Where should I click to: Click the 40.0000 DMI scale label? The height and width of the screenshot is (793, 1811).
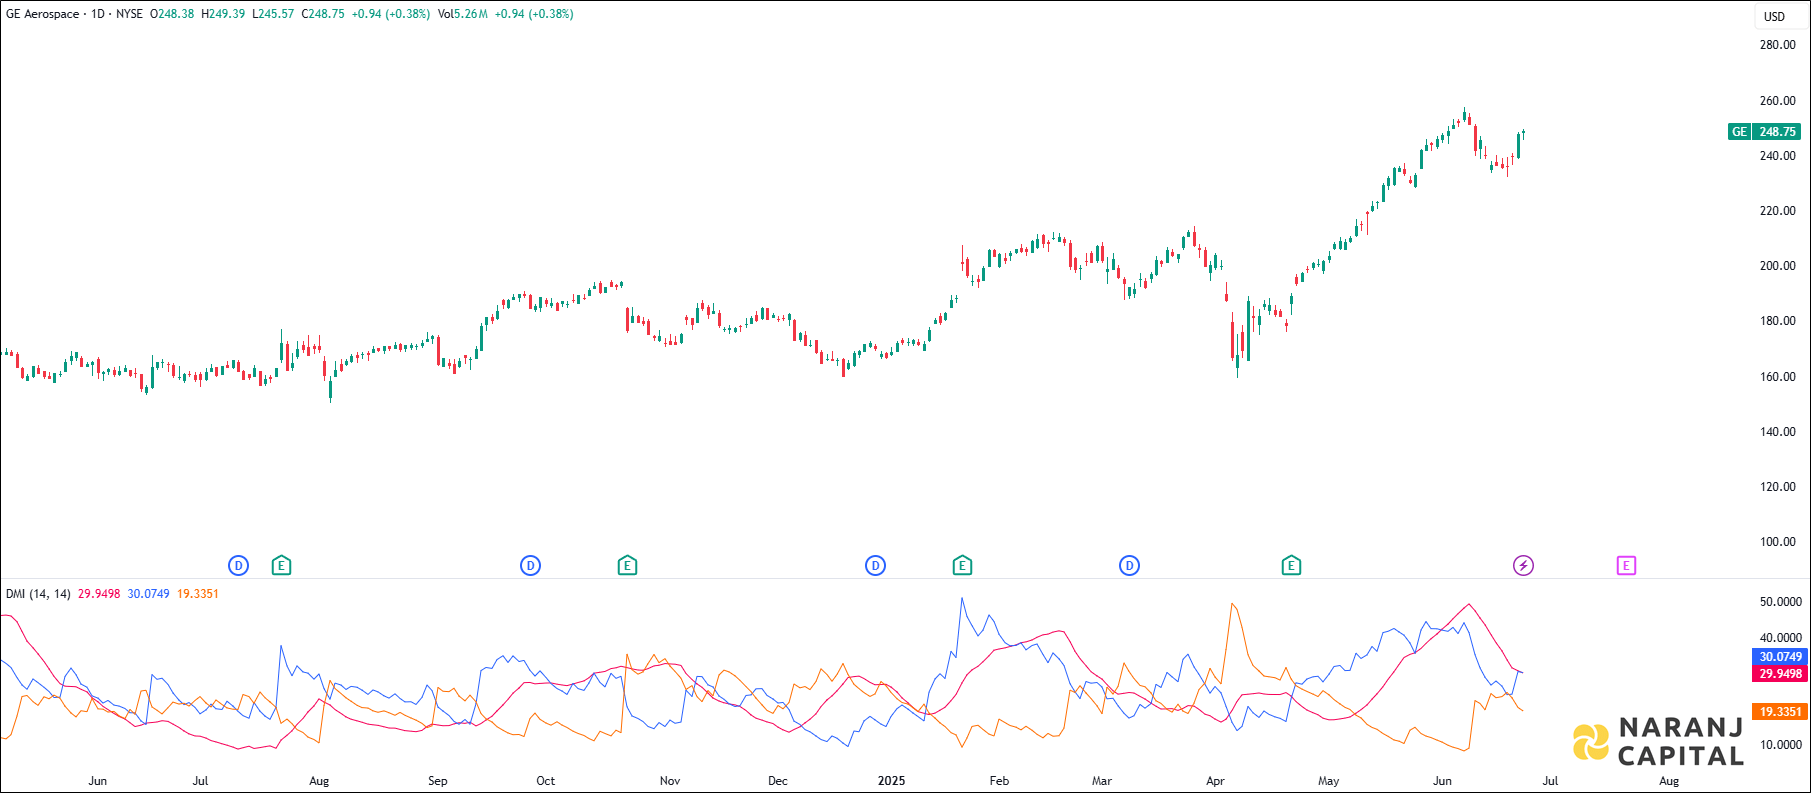[x=1781, y=638]
